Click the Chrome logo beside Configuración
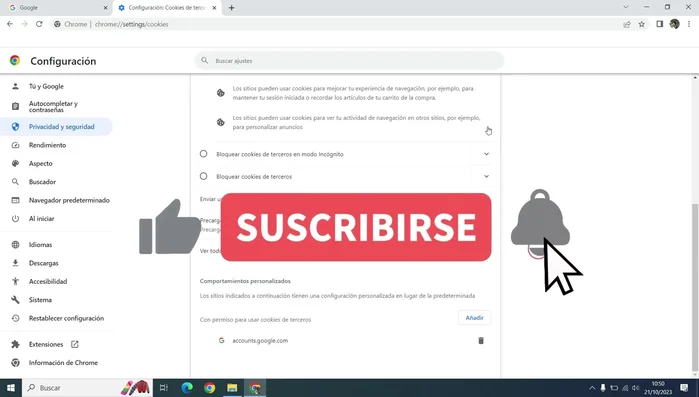The image size is (699, 397). (x=15, y=61)
